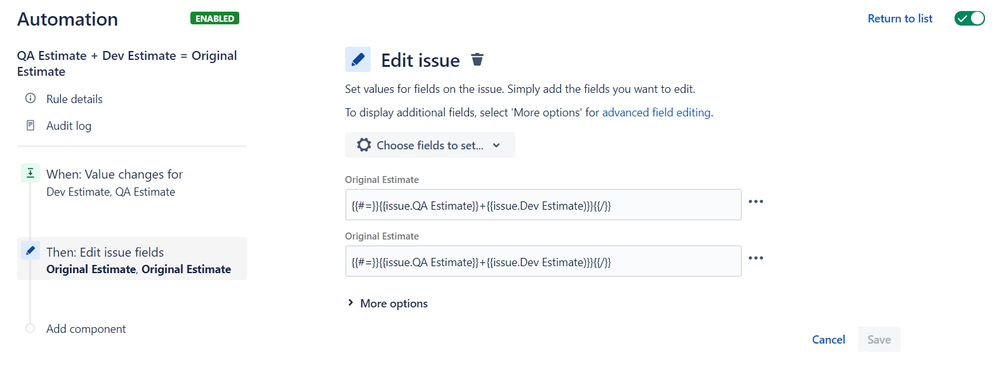
Task: Open the three-dot menu for second Original Estimate
Action: coord(756,258)
